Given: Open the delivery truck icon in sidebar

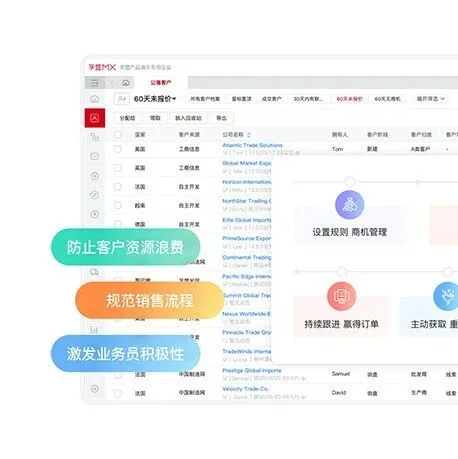Looking at the screenshot, I should (95, 272).
